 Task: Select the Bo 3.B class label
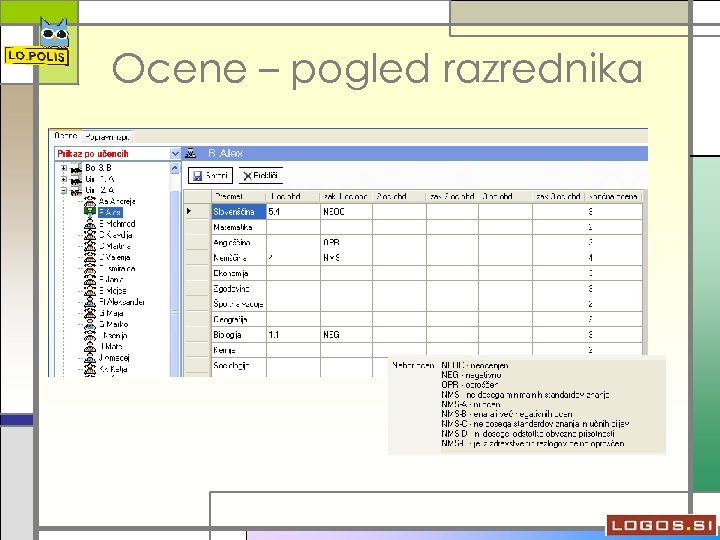point(98,168)
